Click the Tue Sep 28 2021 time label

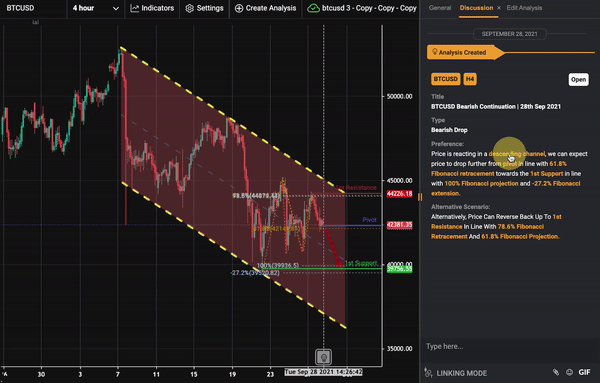tap(323, 372)
